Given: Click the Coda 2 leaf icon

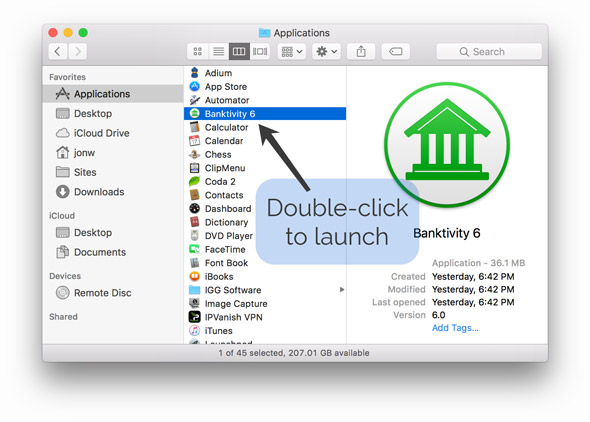Looking at the screenshot, I should (x=195, y=181).
